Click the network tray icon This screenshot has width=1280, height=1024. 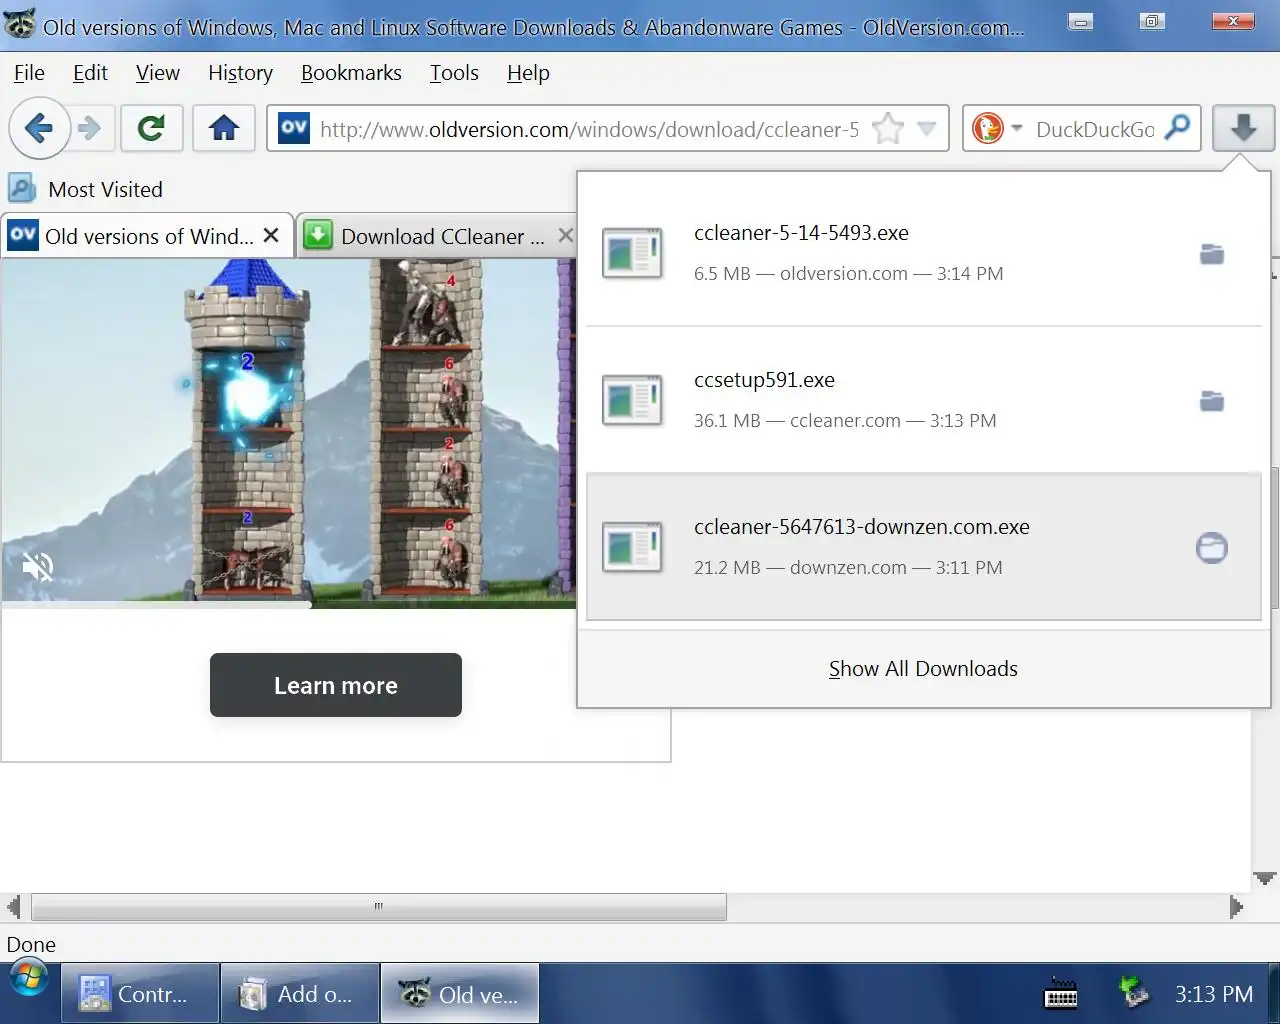(1133, 992)
